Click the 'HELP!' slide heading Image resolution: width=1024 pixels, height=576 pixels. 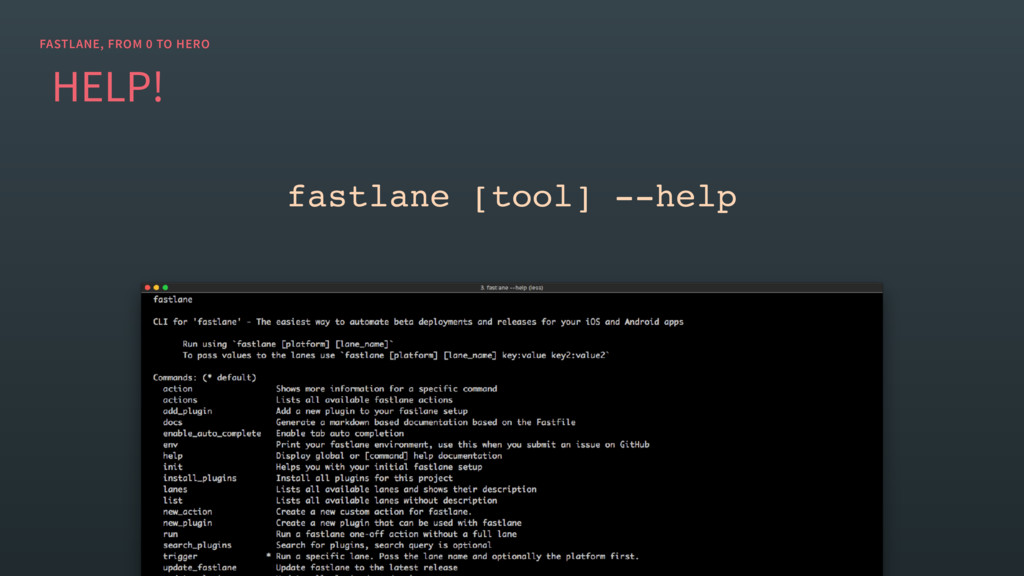(x=107, y=87)
